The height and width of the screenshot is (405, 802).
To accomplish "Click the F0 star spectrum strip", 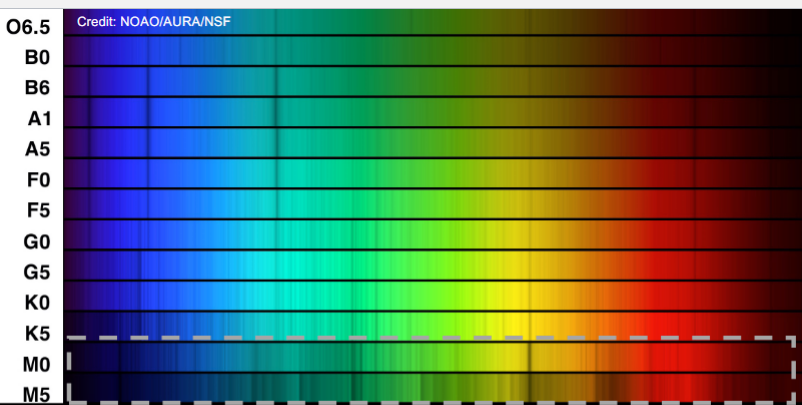I will tap(433, 174).
